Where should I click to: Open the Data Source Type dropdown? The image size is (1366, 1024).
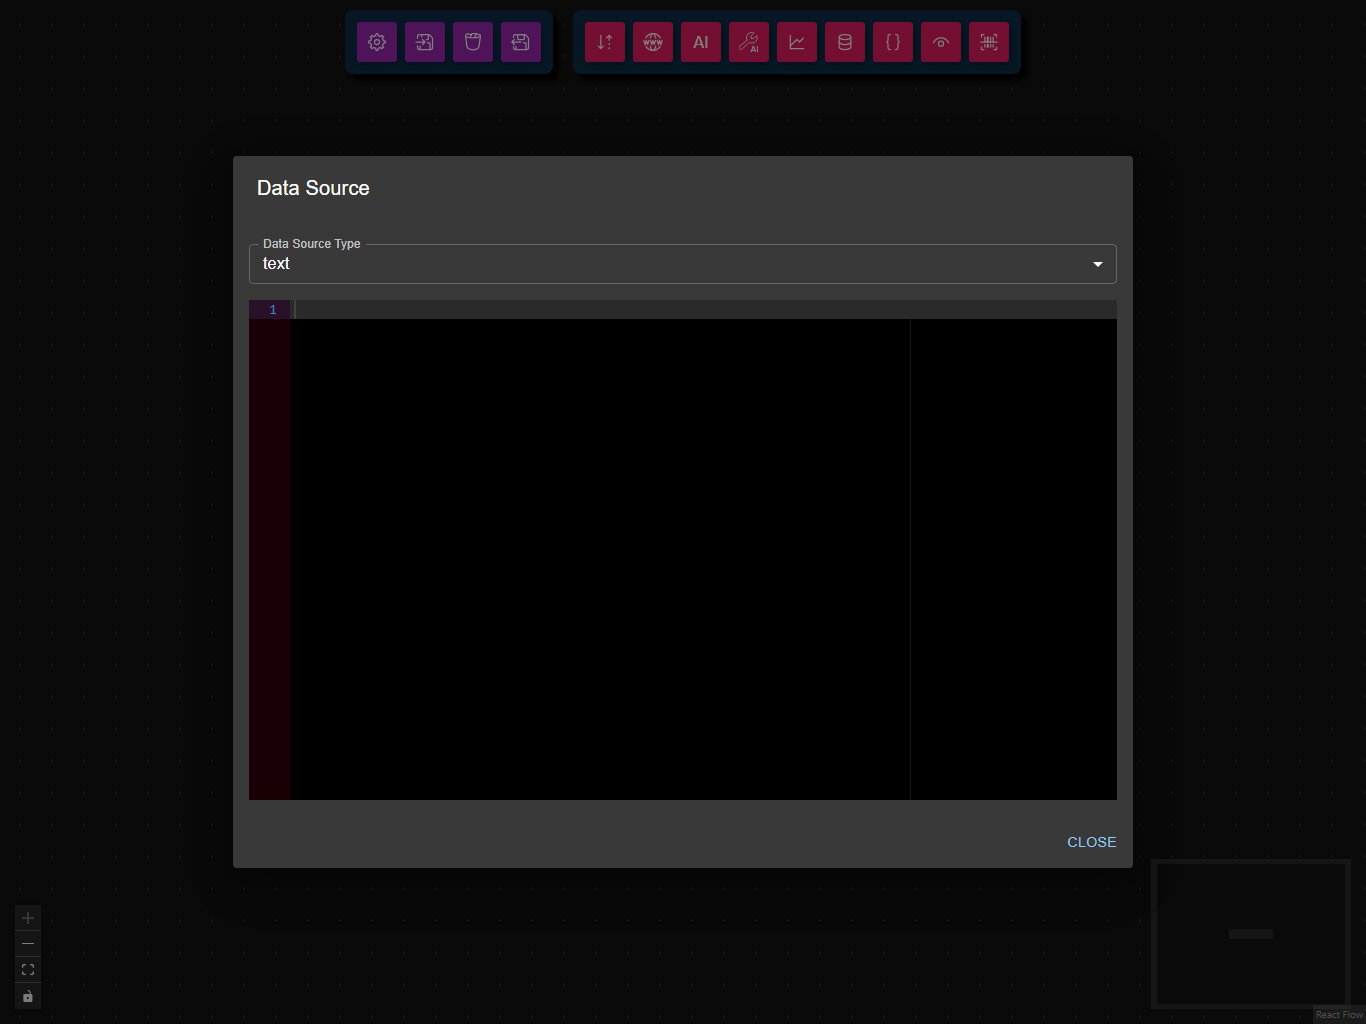(x=683, y=264)
